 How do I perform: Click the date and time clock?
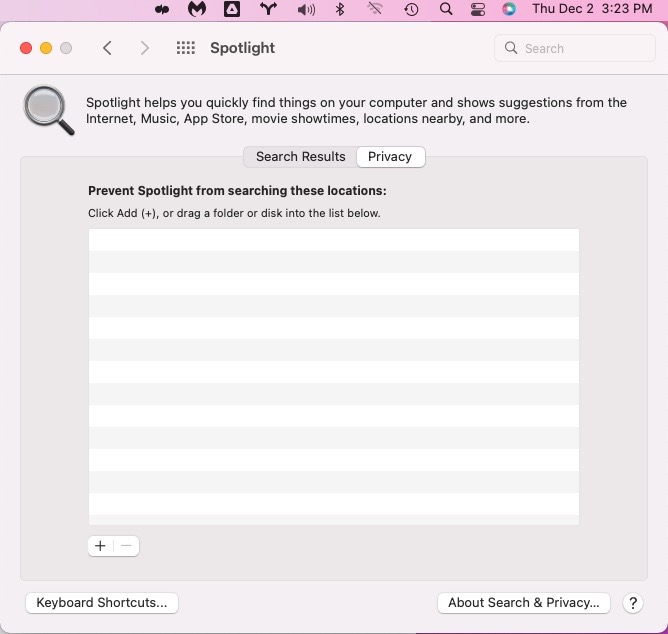click(592, 9)
